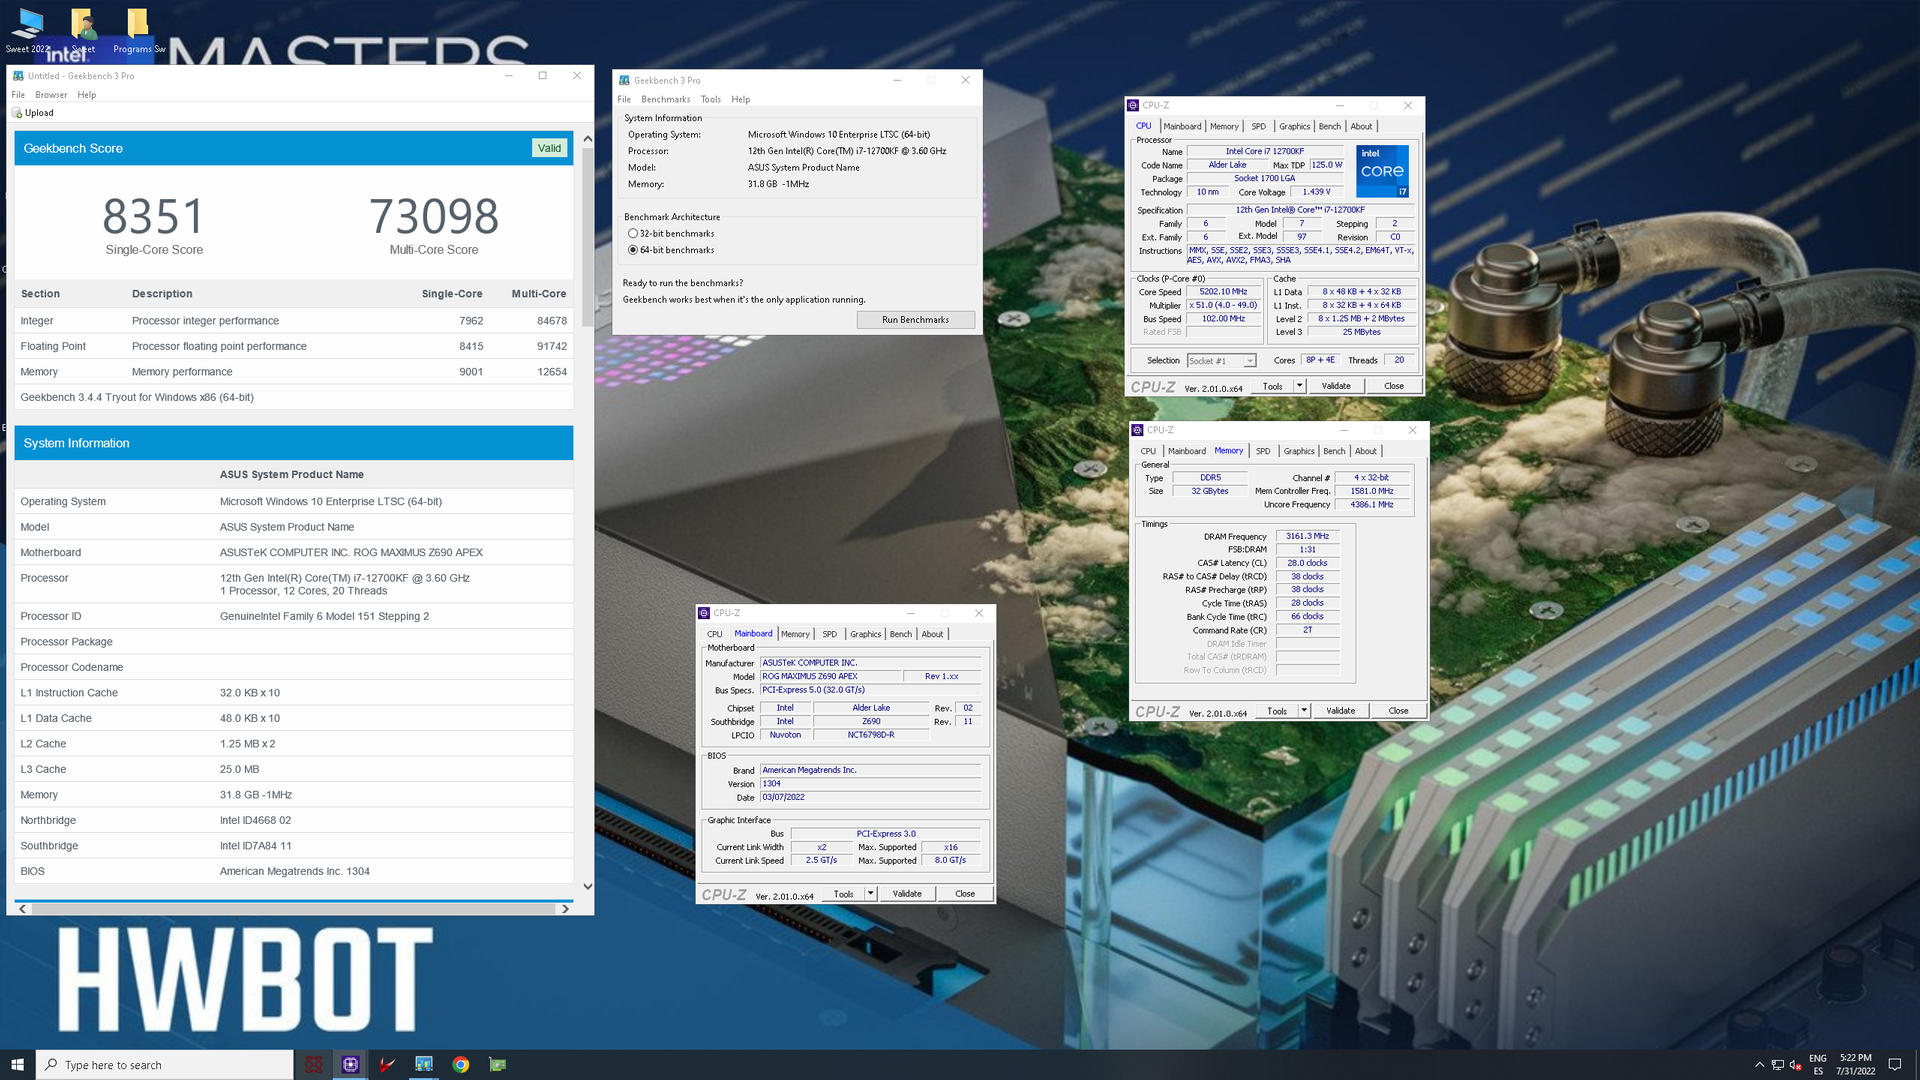The image size is (1920, 1080).
Task: Click the single-core score 8351
Action: pos(154,216)
